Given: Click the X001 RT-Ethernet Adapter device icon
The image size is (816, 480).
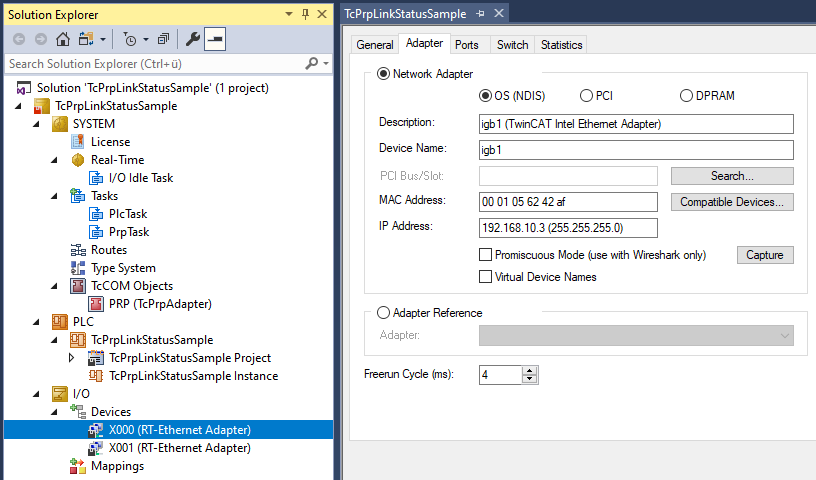Looking at the screenshot, I should (x=96, y=448).
